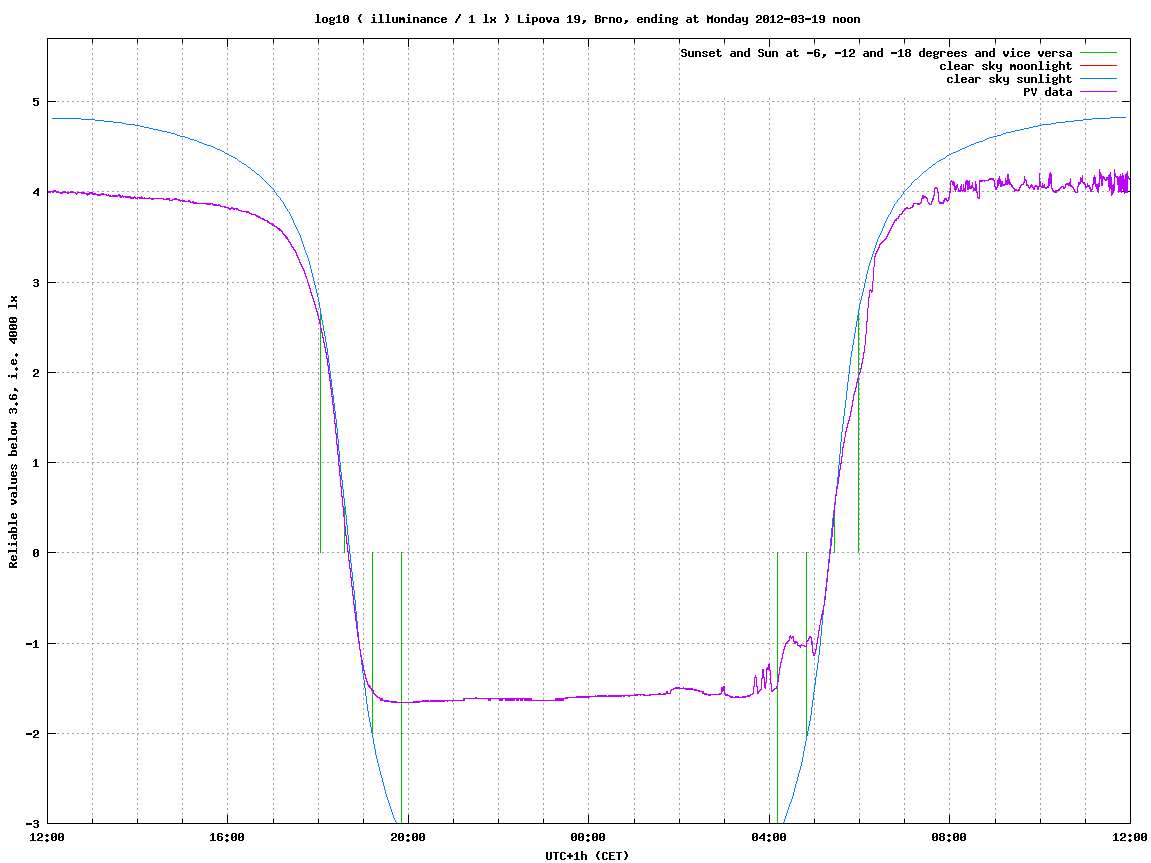
Task: Click the 'PV data' legend label
Action: click(x=1047, y=92)
